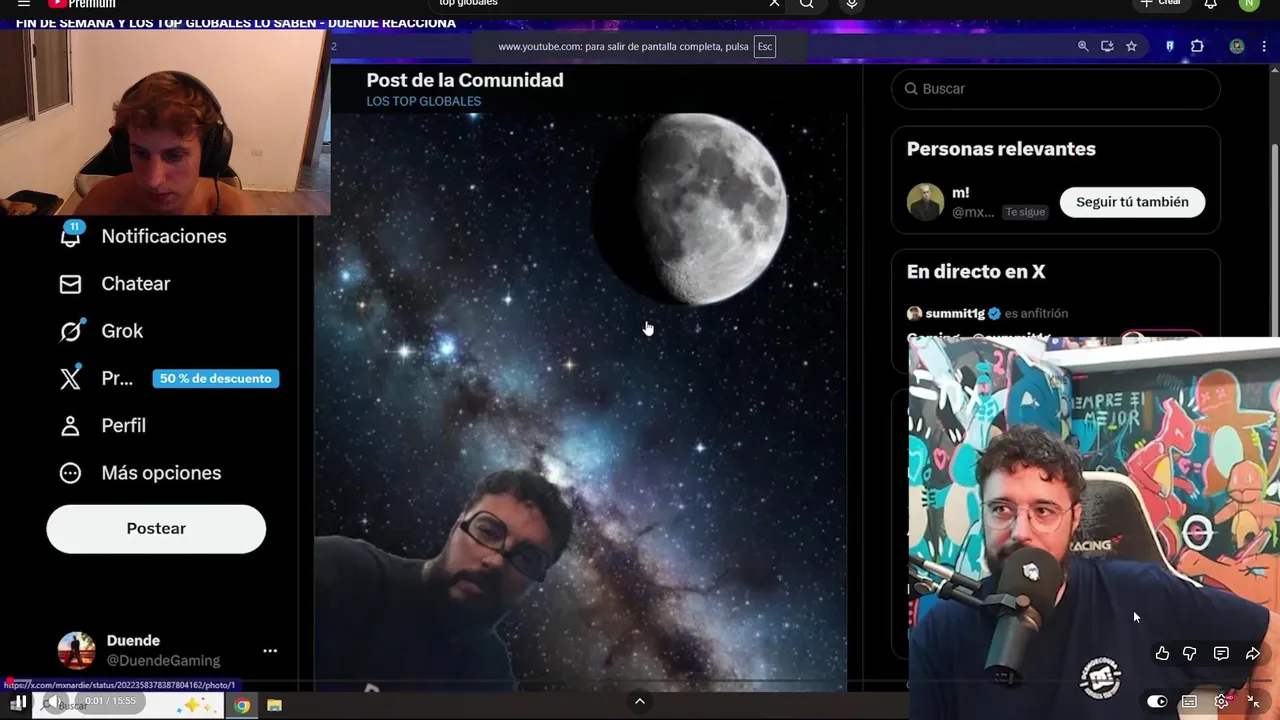The image size is (1280, 720).
Task: Click the channel watermark logo
Action: pos(1101,676)
